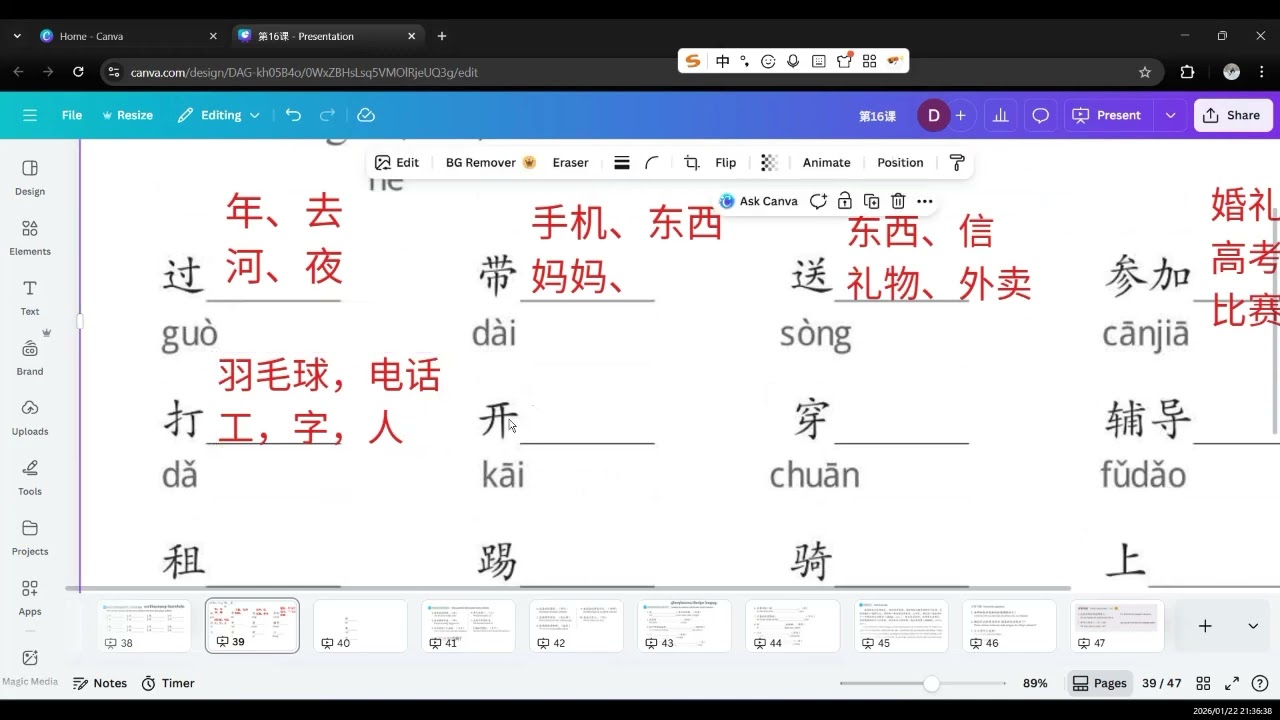Open the Timer
Screen dimensions: 1280x720
[167, 683]
